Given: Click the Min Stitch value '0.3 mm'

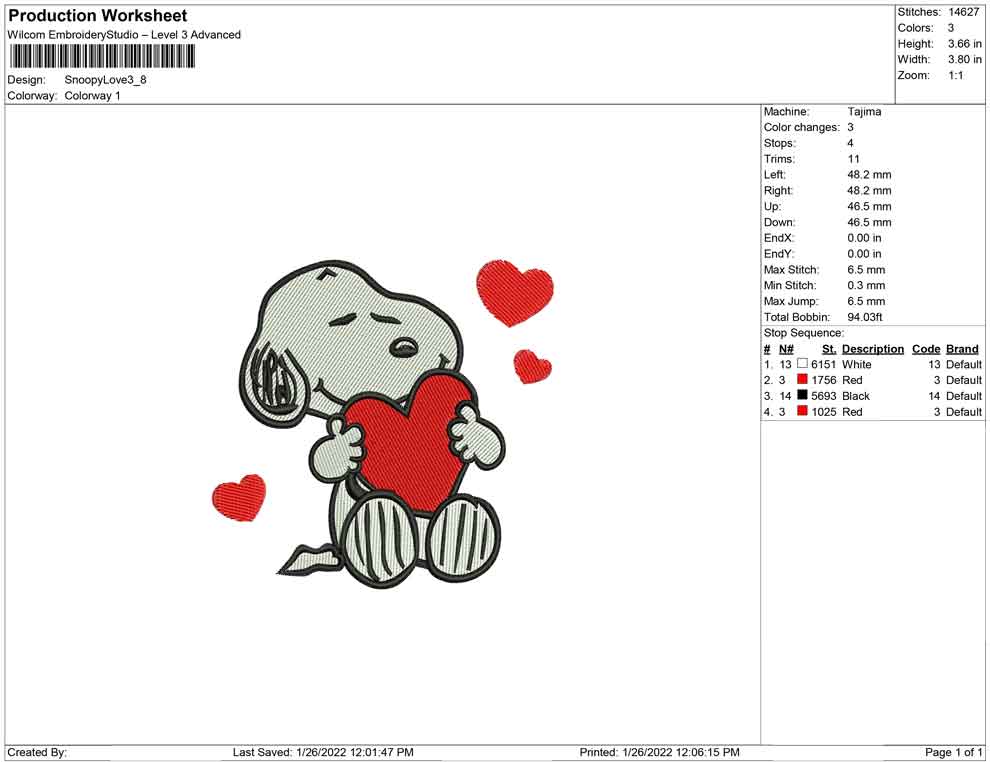Looking at the screenshot, I should [866, 285].
